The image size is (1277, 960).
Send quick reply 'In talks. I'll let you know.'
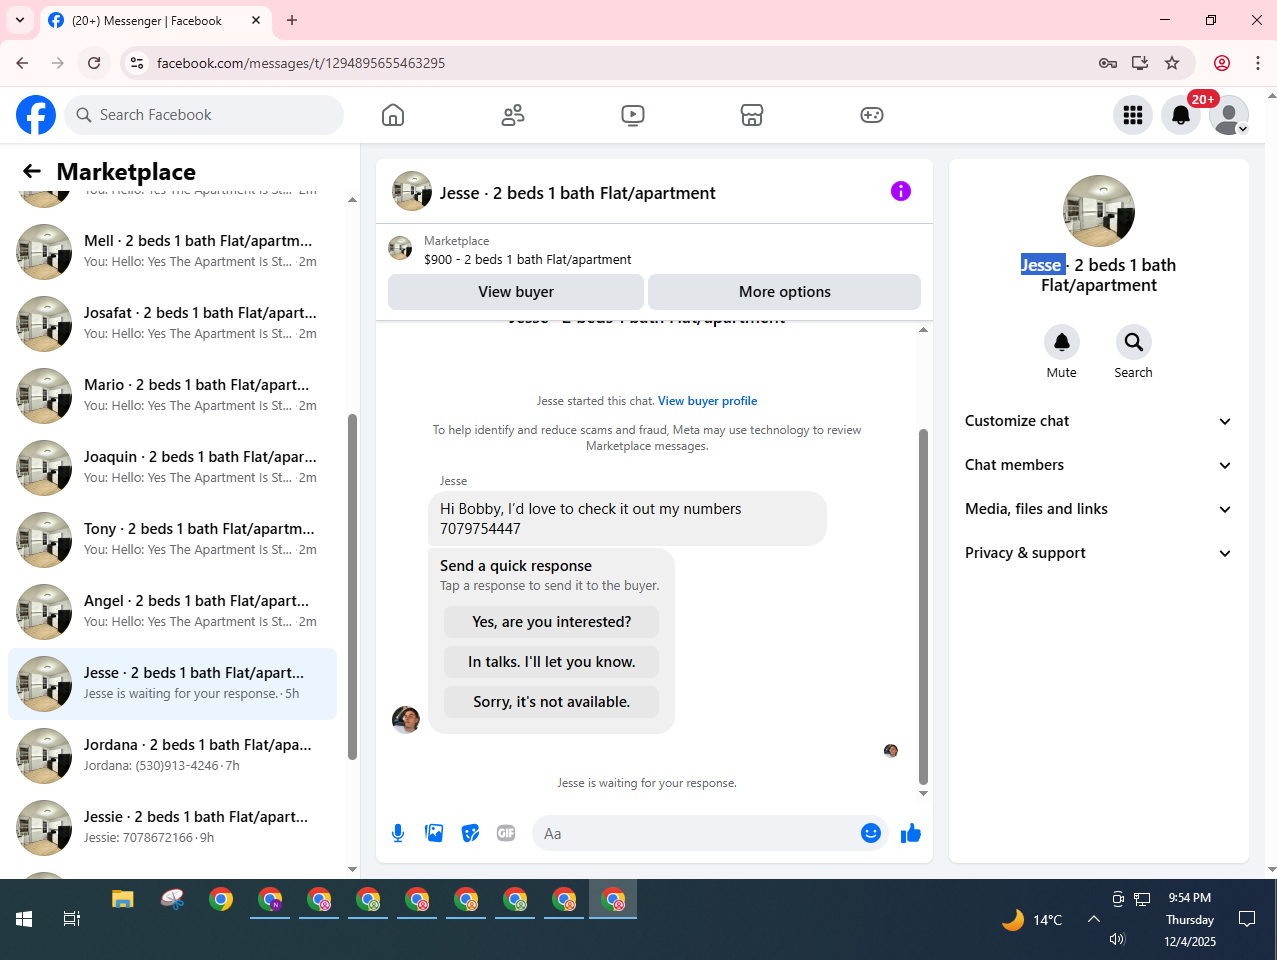pyautogui.click(x=552, y=662)
